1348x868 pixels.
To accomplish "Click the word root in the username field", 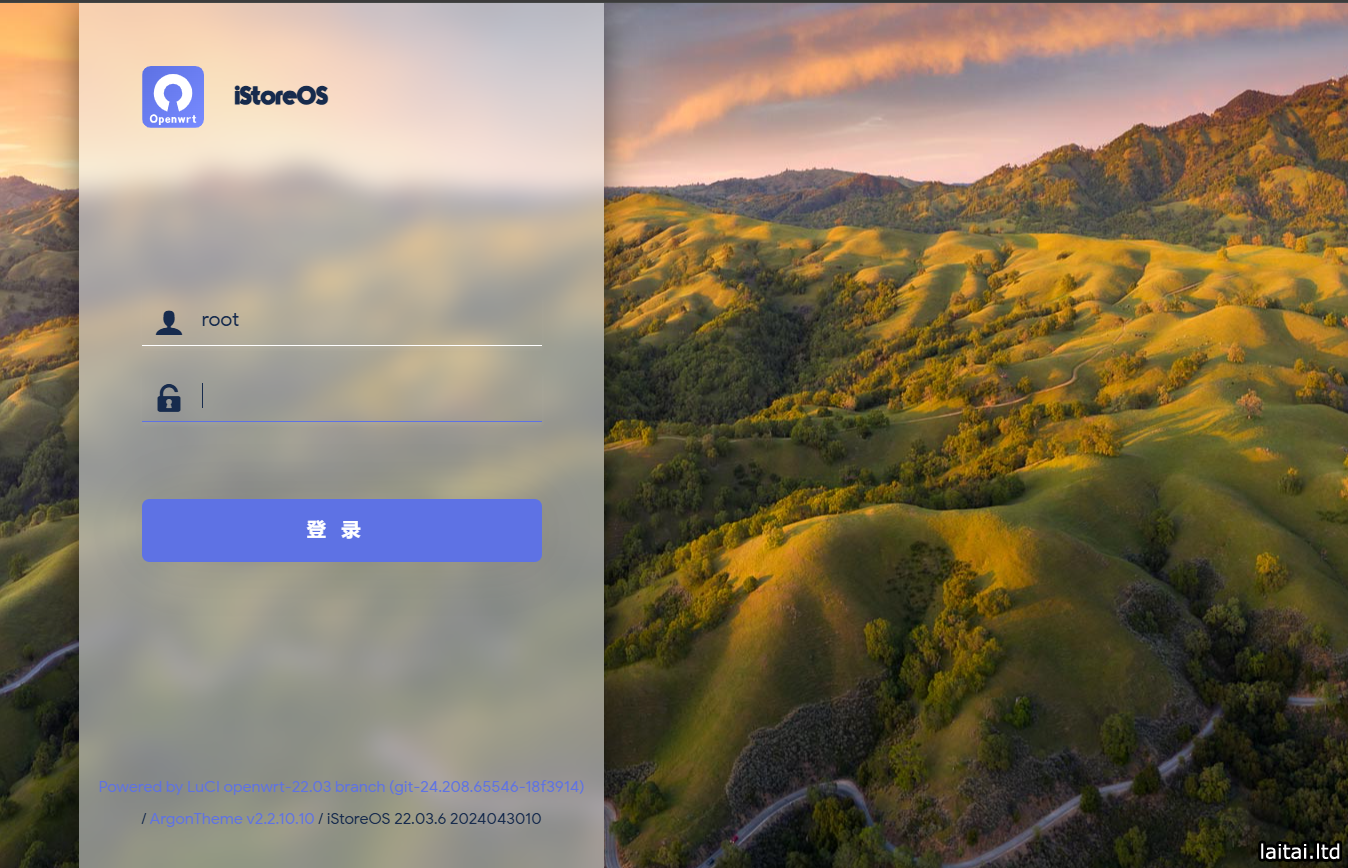I will click(220, 320).
